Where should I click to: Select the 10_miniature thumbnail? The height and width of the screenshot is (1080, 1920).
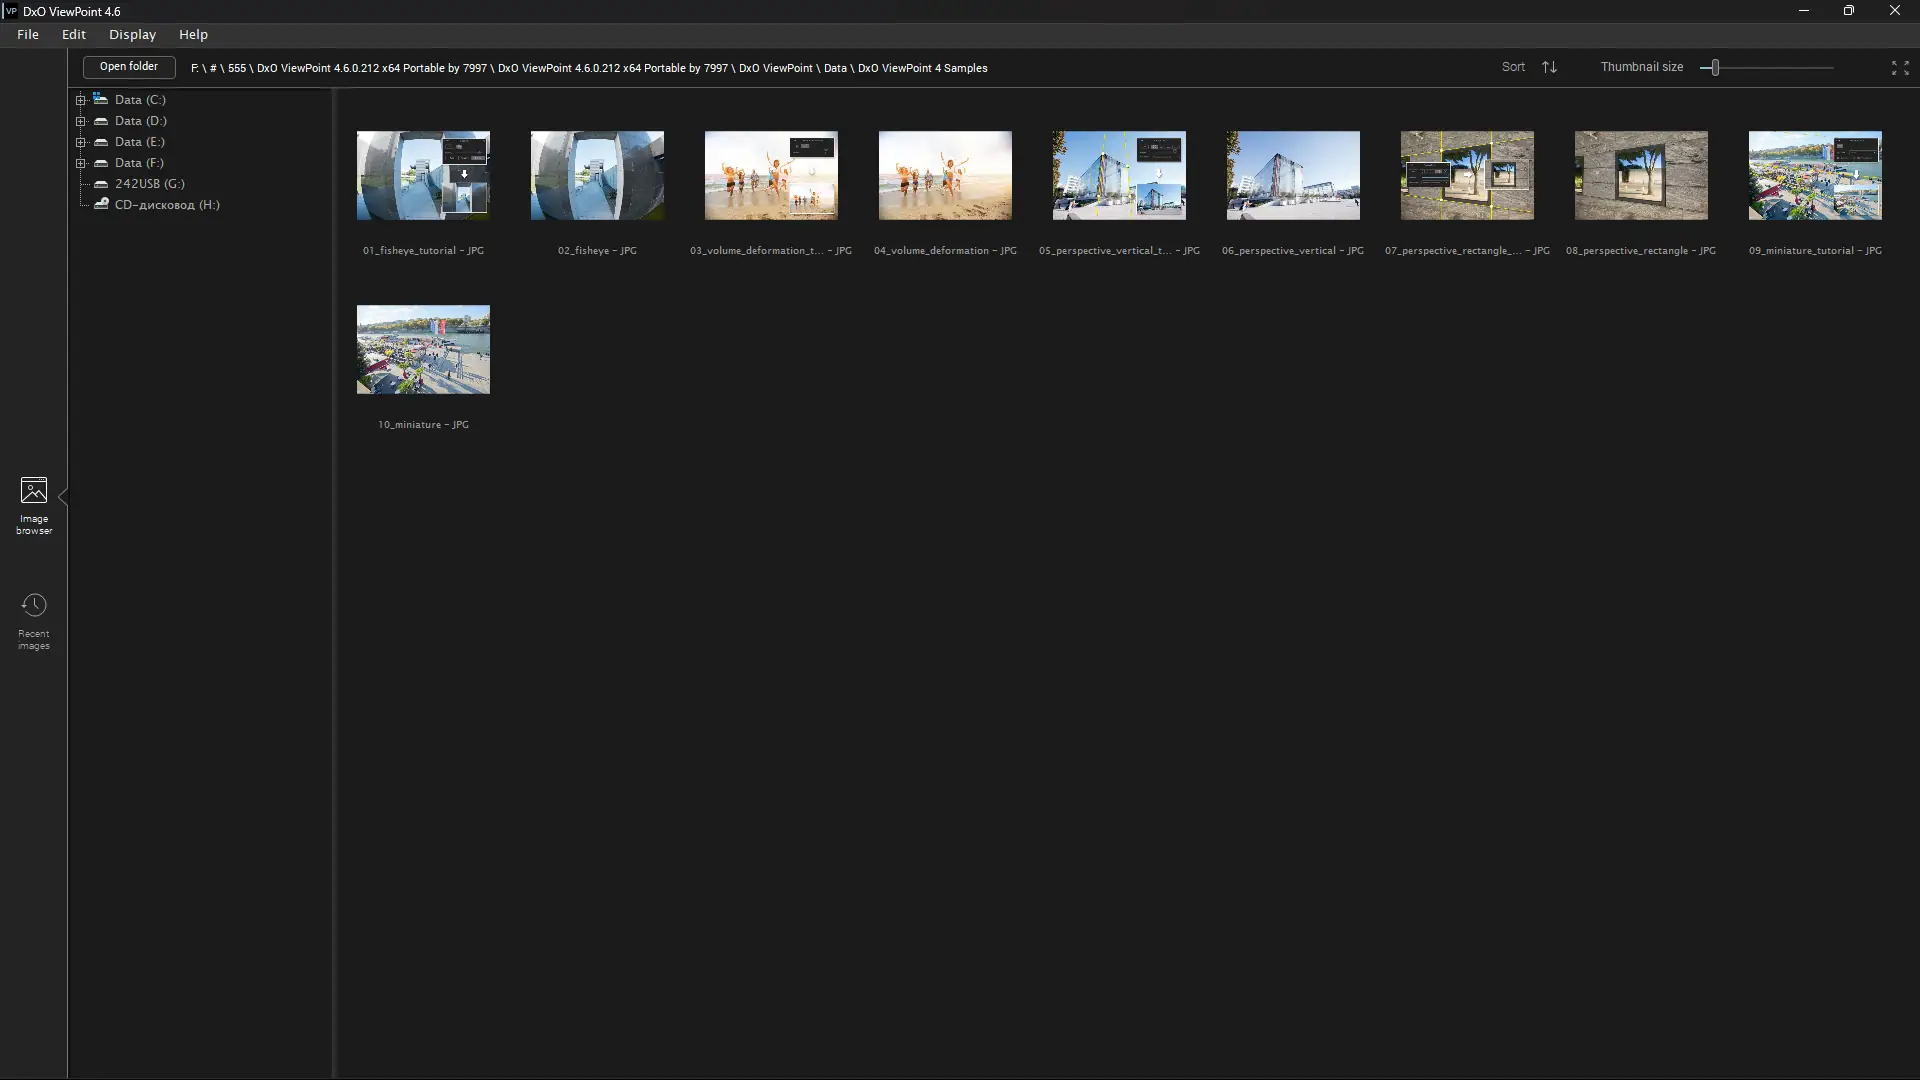click(x=423, y=350)
